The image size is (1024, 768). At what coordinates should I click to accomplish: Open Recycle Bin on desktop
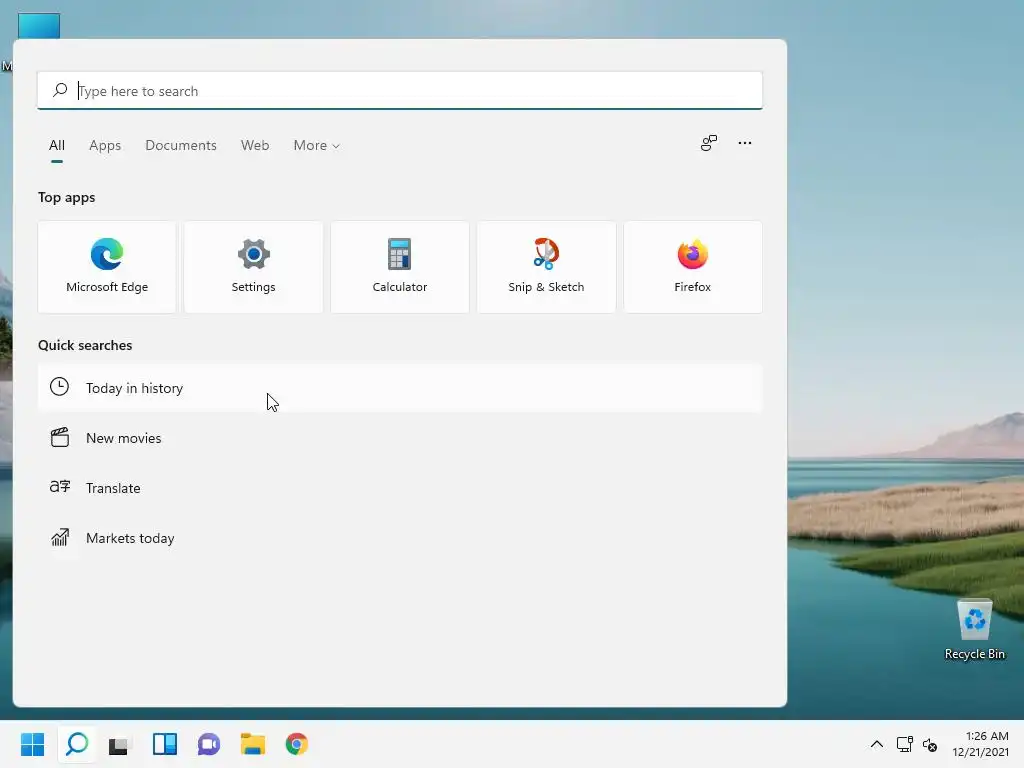[x=974, y=629]
